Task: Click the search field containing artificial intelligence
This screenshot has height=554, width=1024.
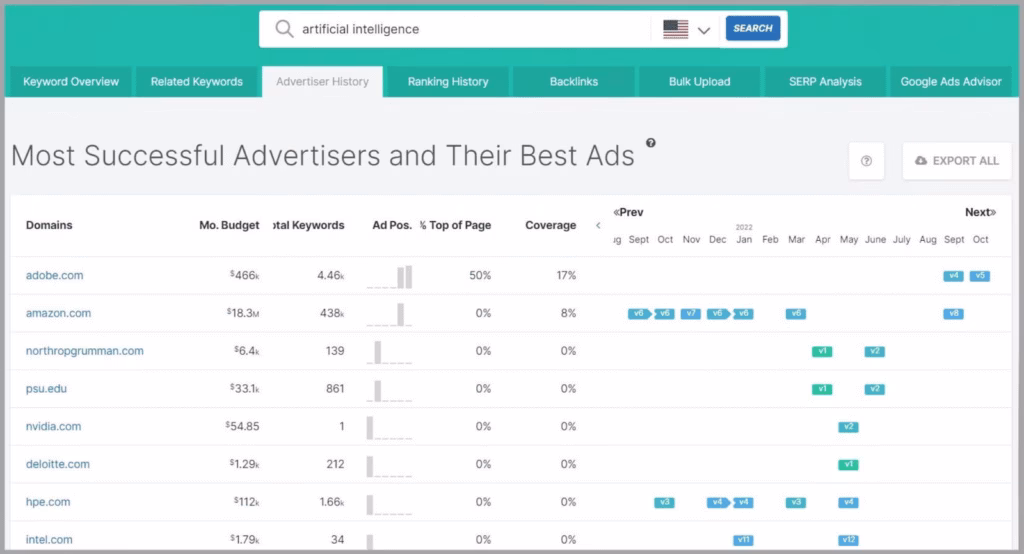Action: pos(470,29)
